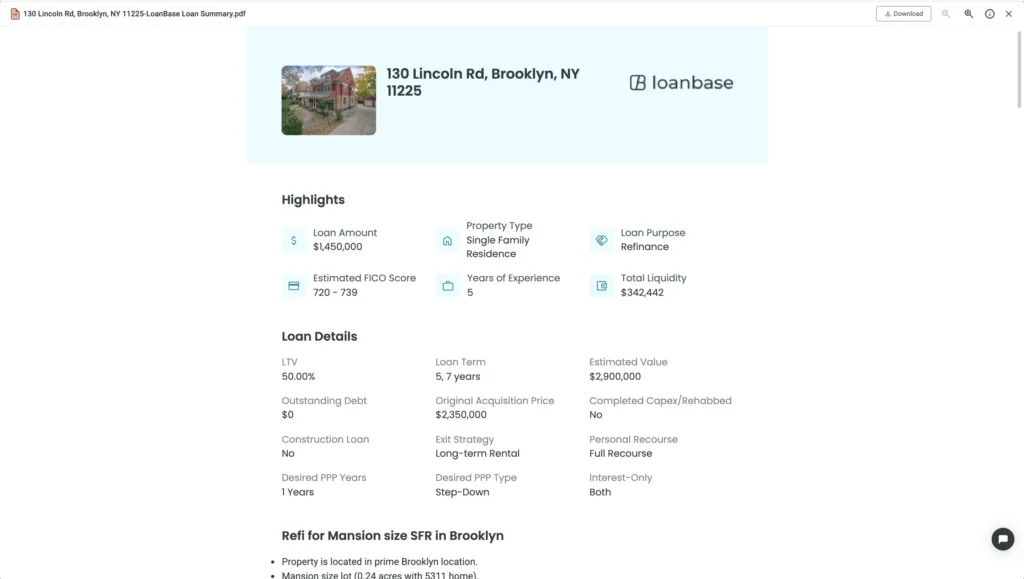Open the chat bubble widget
This screenshot has width=1024, height=579.
click(1002, 539)
